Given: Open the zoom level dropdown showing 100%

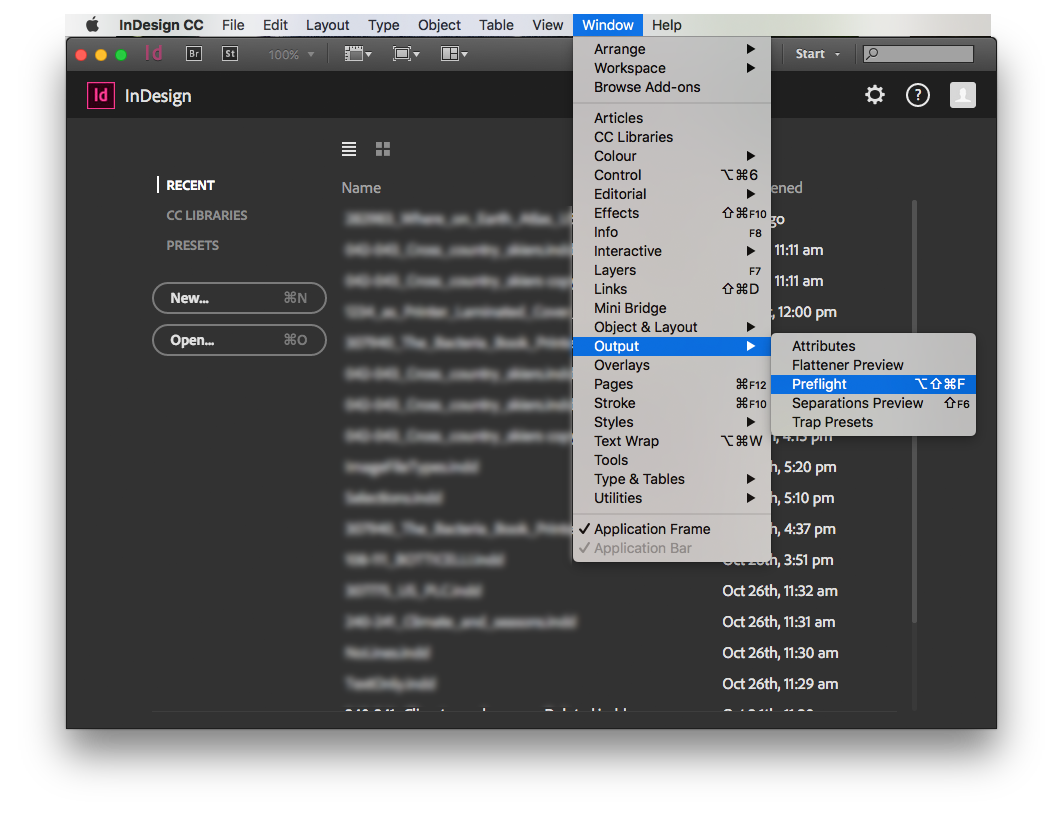Looking at the screenshot, I should tap(292, 54).
